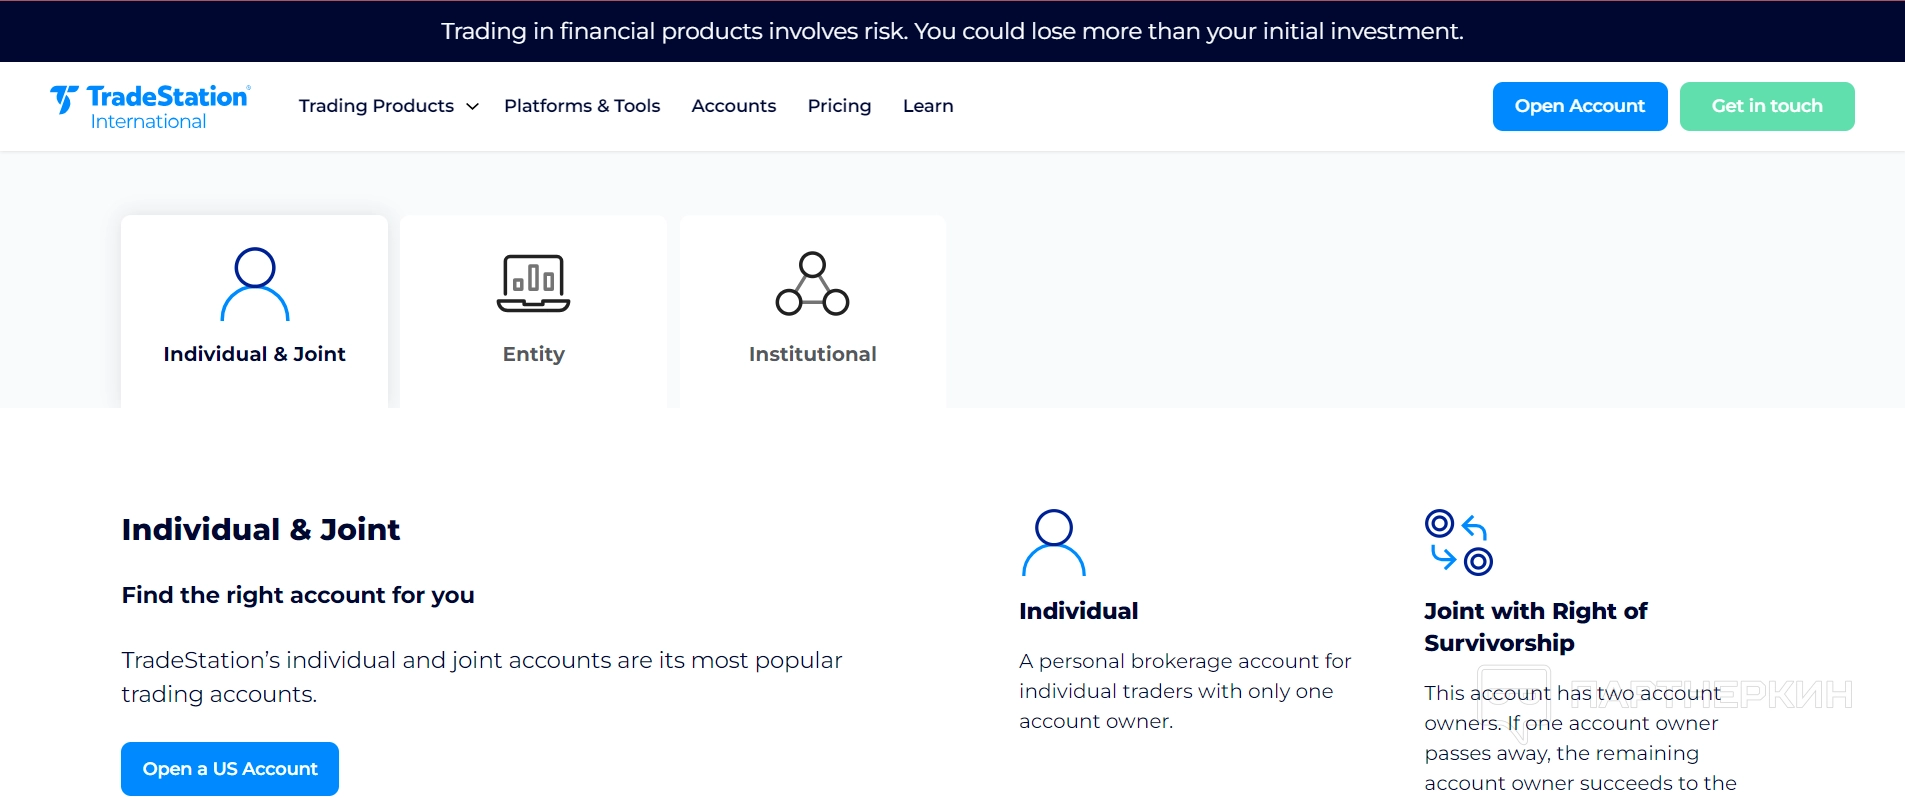
Task: Switch to the Institutional tab
Action: coord(813,311)
